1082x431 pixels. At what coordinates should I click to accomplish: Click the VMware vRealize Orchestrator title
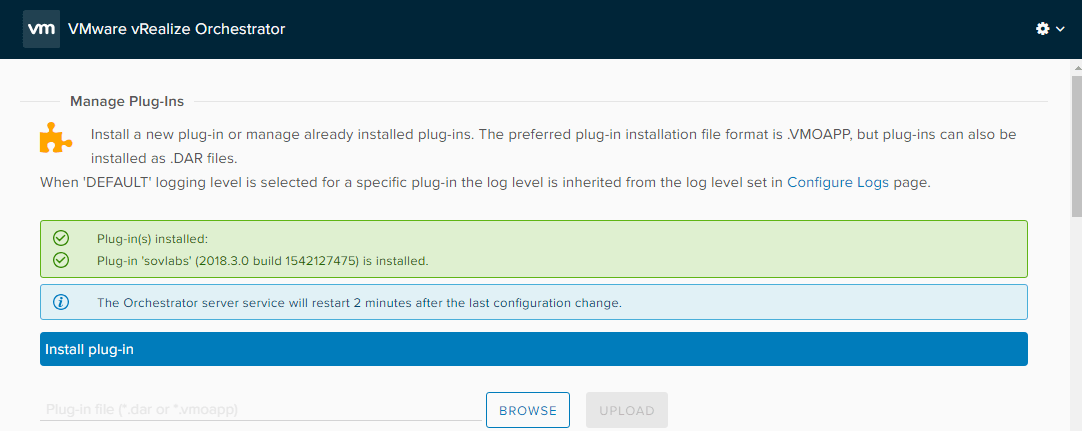click(x=176, y=29)
